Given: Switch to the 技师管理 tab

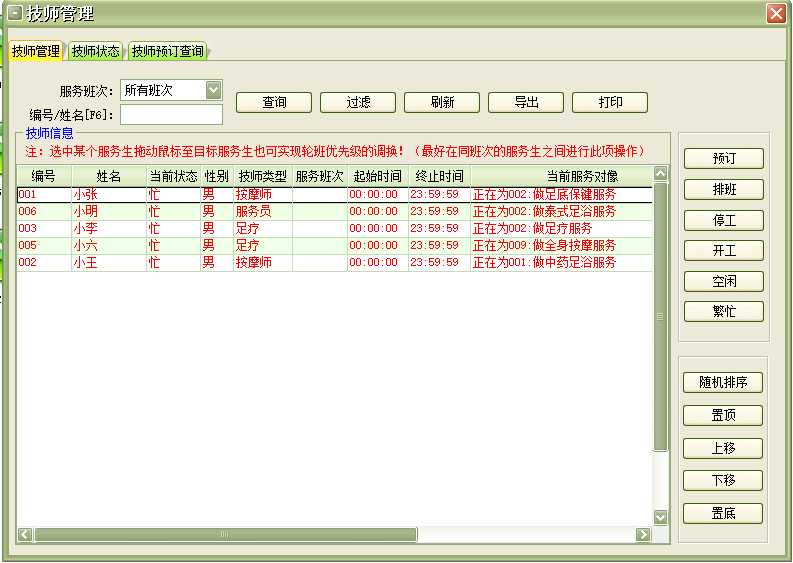Looking at the screenshot, I should click(x=35, y=51).
